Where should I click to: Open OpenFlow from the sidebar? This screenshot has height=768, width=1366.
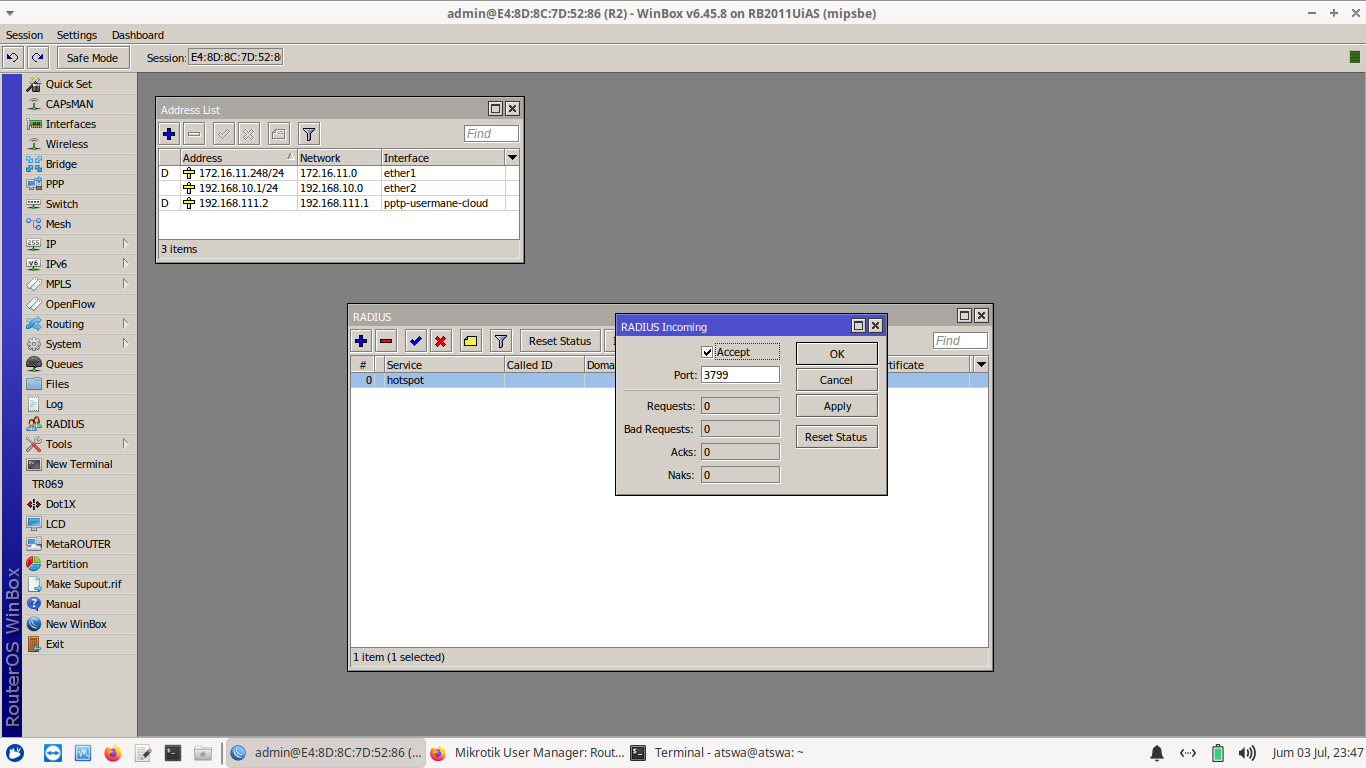pos(80,304)
